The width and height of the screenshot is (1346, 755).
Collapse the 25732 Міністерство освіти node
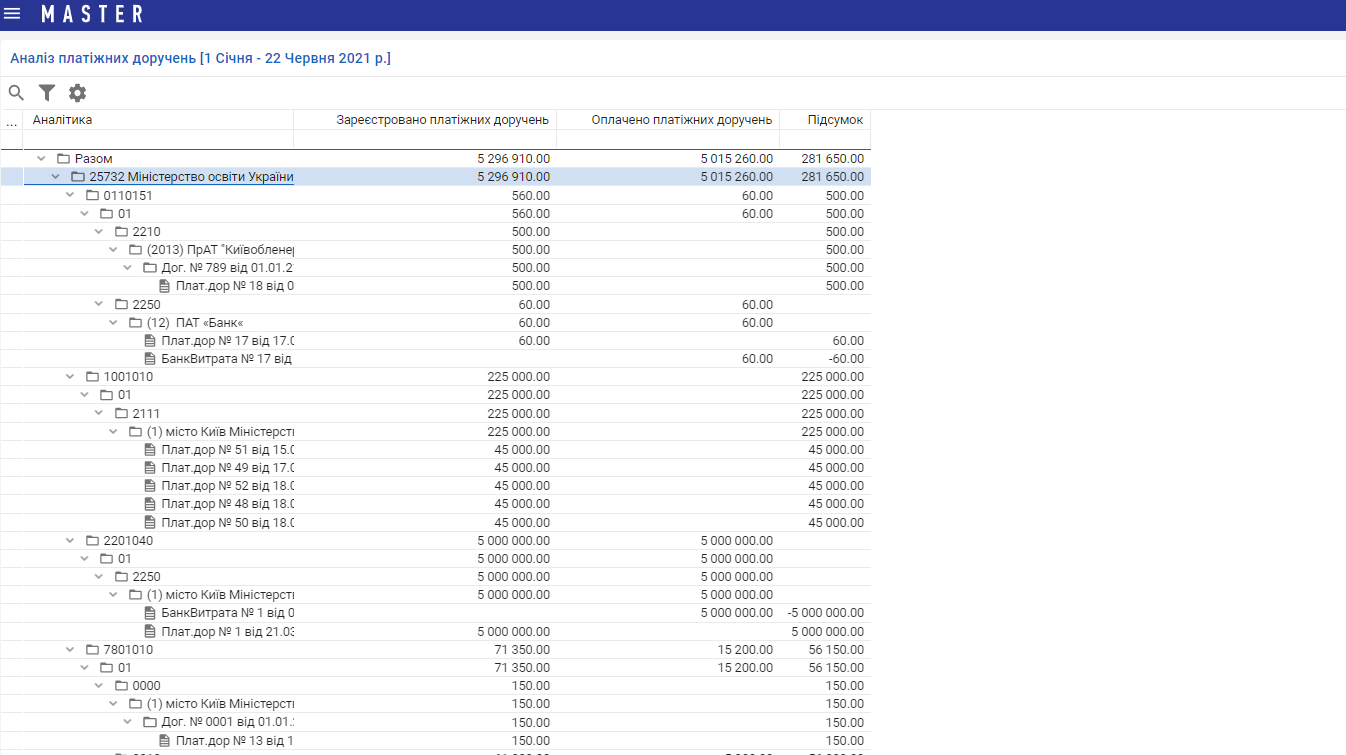[56, 177]
